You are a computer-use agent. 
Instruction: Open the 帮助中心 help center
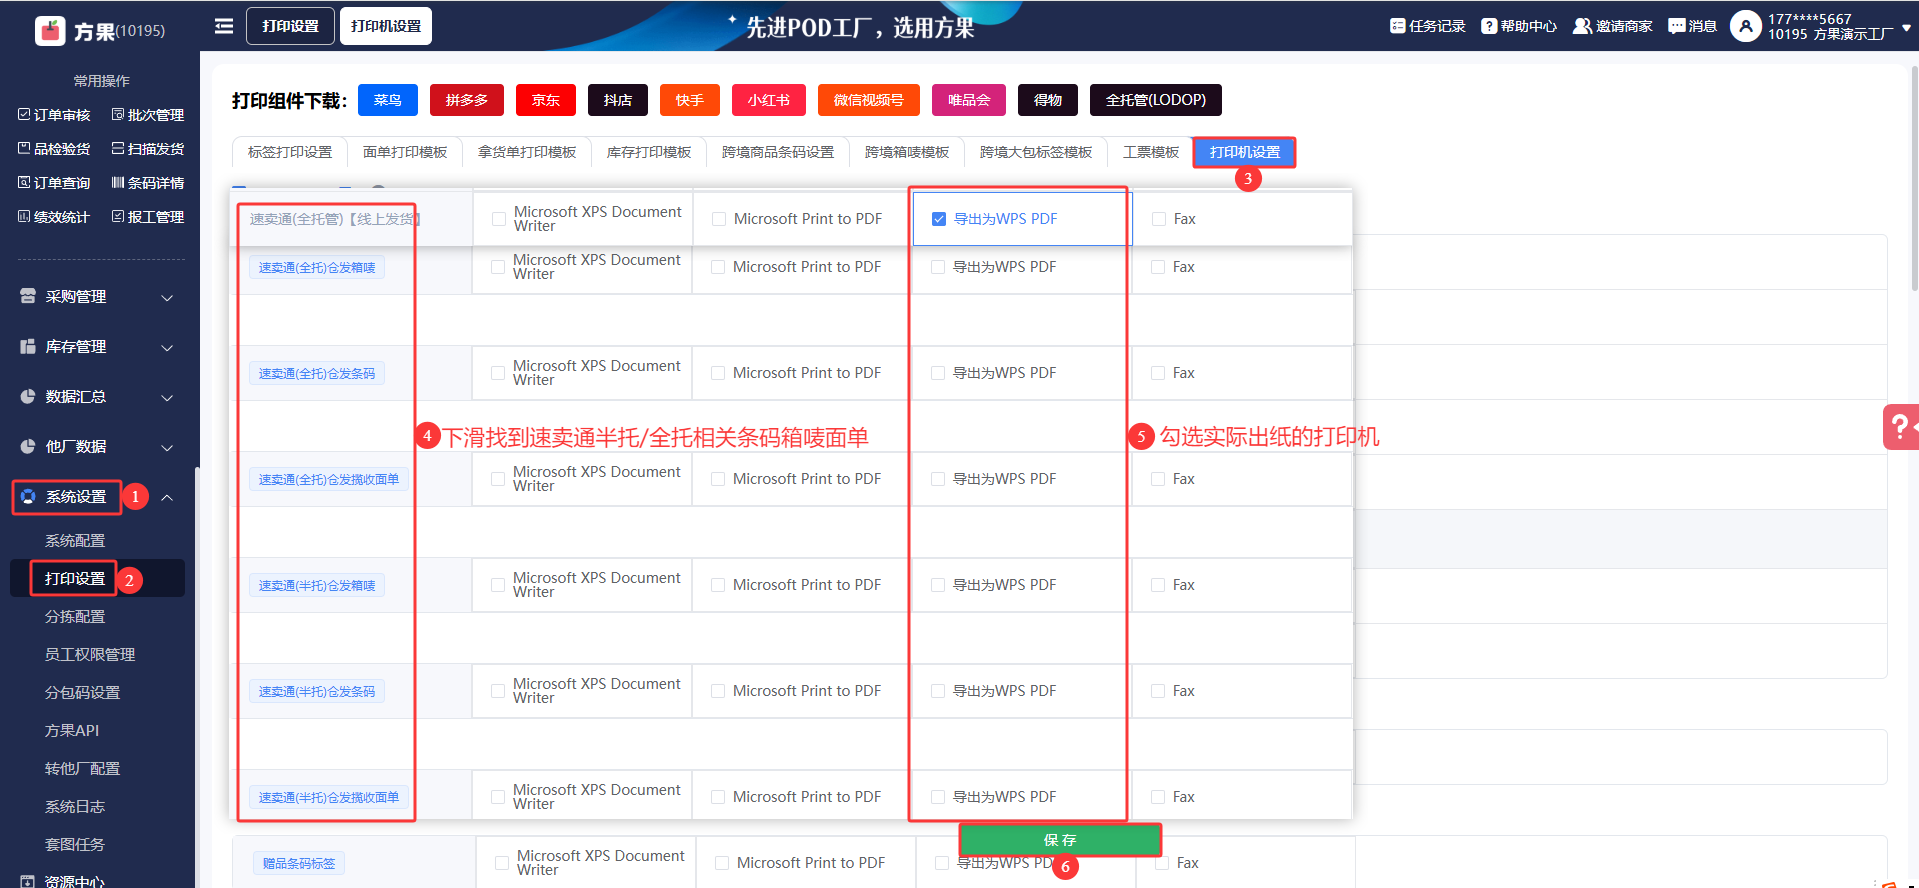point(1519,26)
